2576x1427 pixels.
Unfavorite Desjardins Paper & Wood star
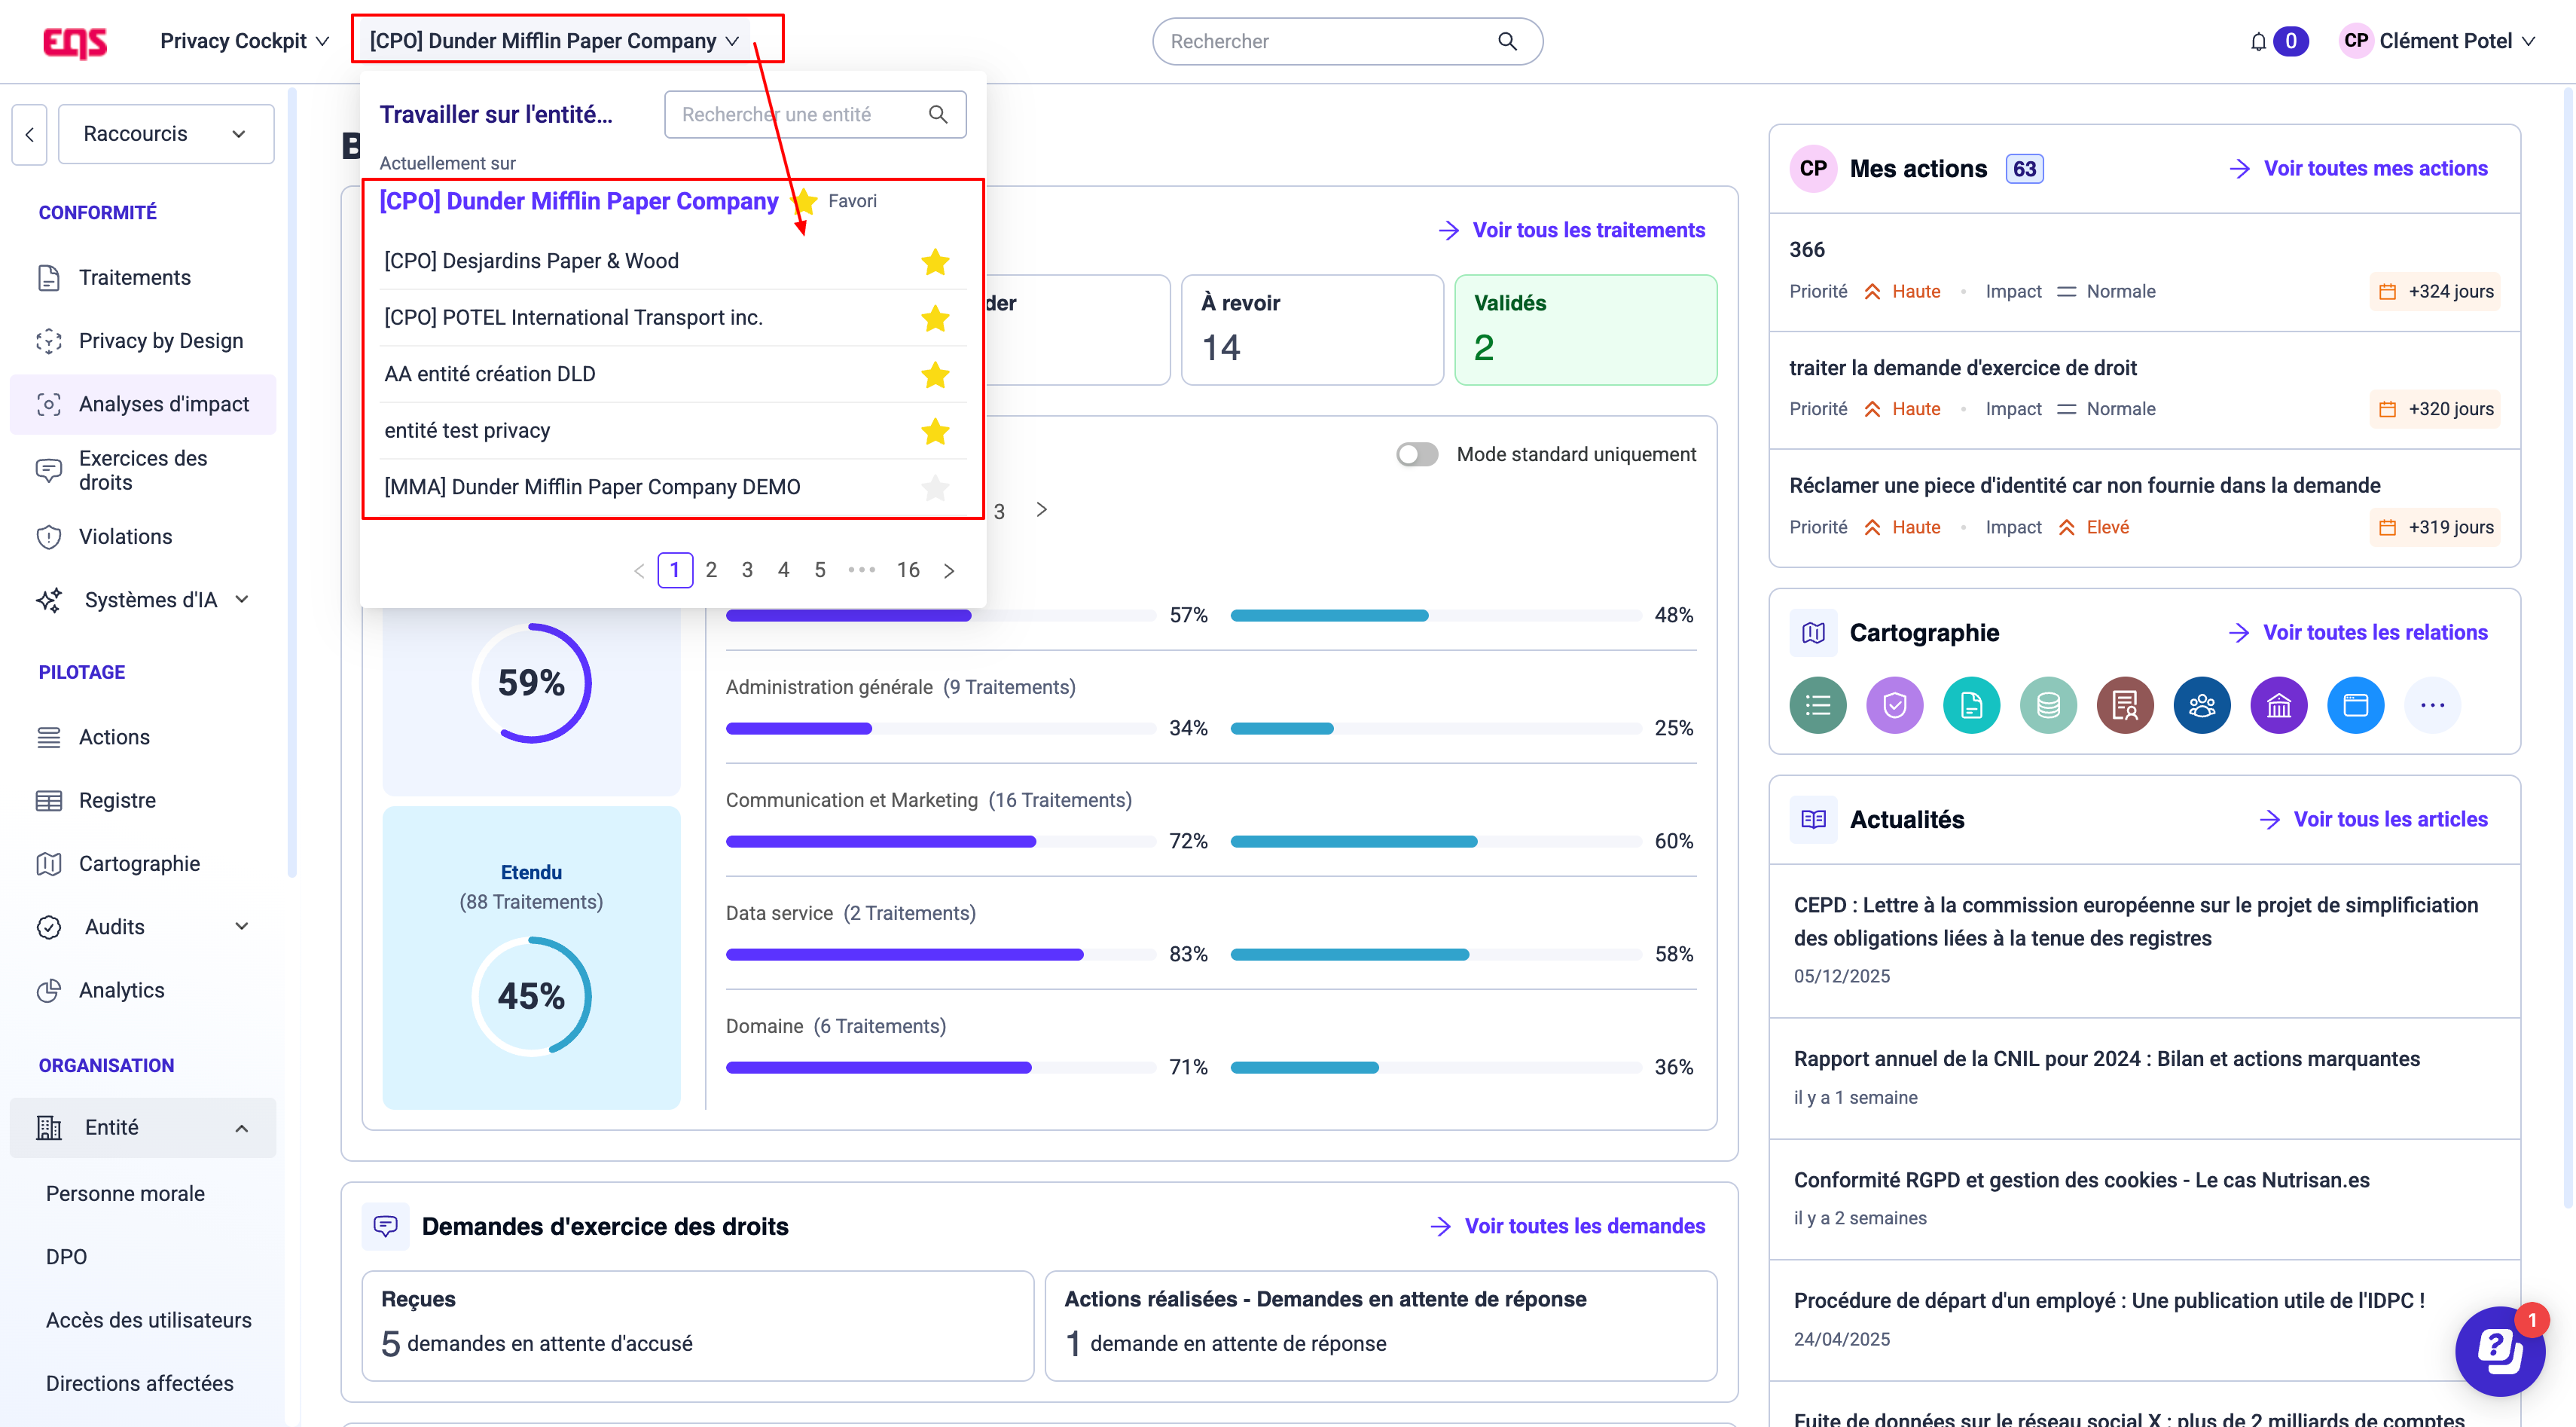pos(935,262)
